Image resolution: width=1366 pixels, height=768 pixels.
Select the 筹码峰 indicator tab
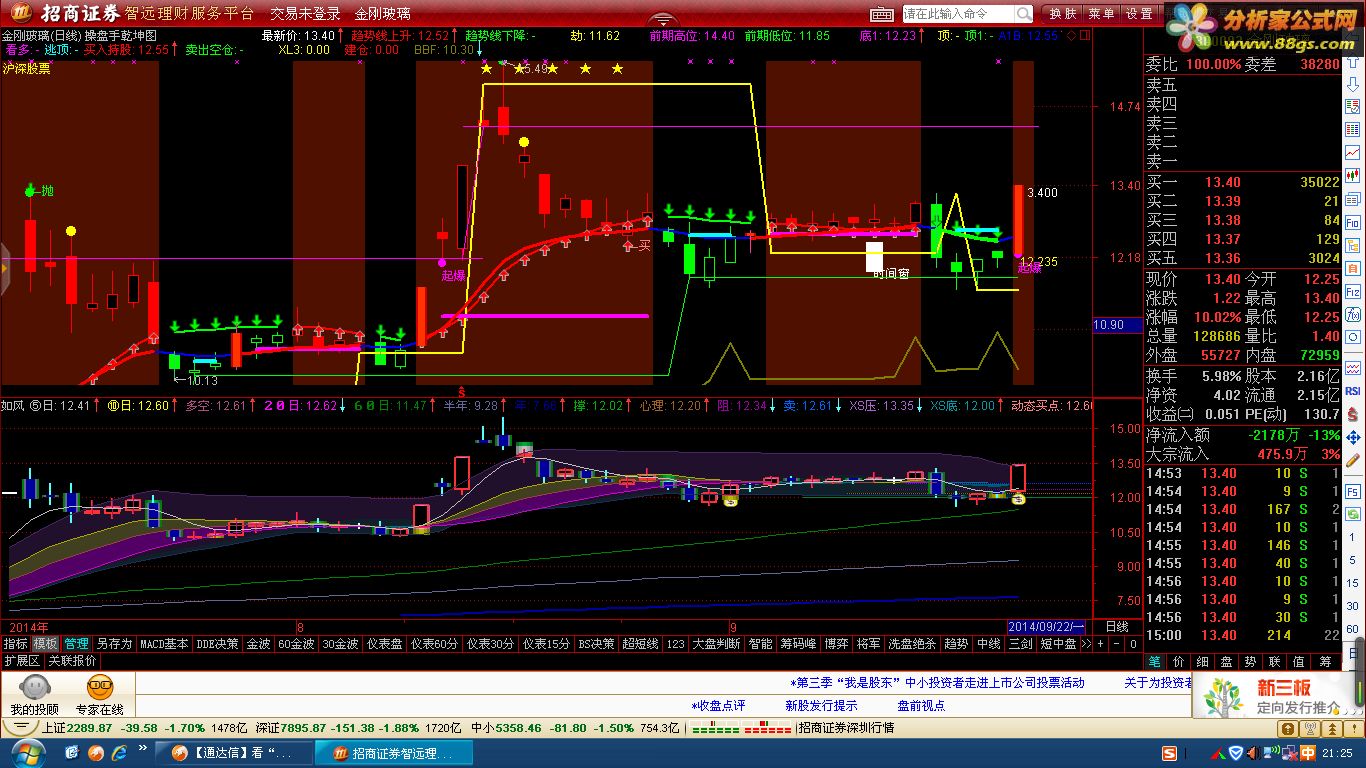pyautogui.click(x=800, y=644)
